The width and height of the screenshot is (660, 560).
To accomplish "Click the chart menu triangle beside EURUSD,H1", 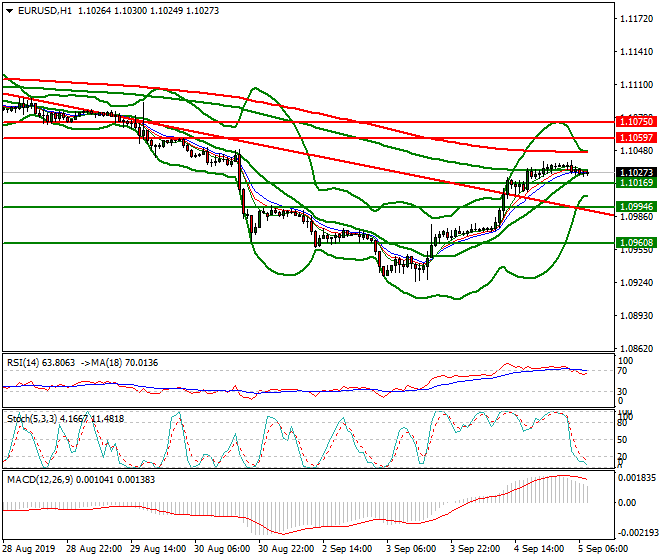I will click(9, 11).
